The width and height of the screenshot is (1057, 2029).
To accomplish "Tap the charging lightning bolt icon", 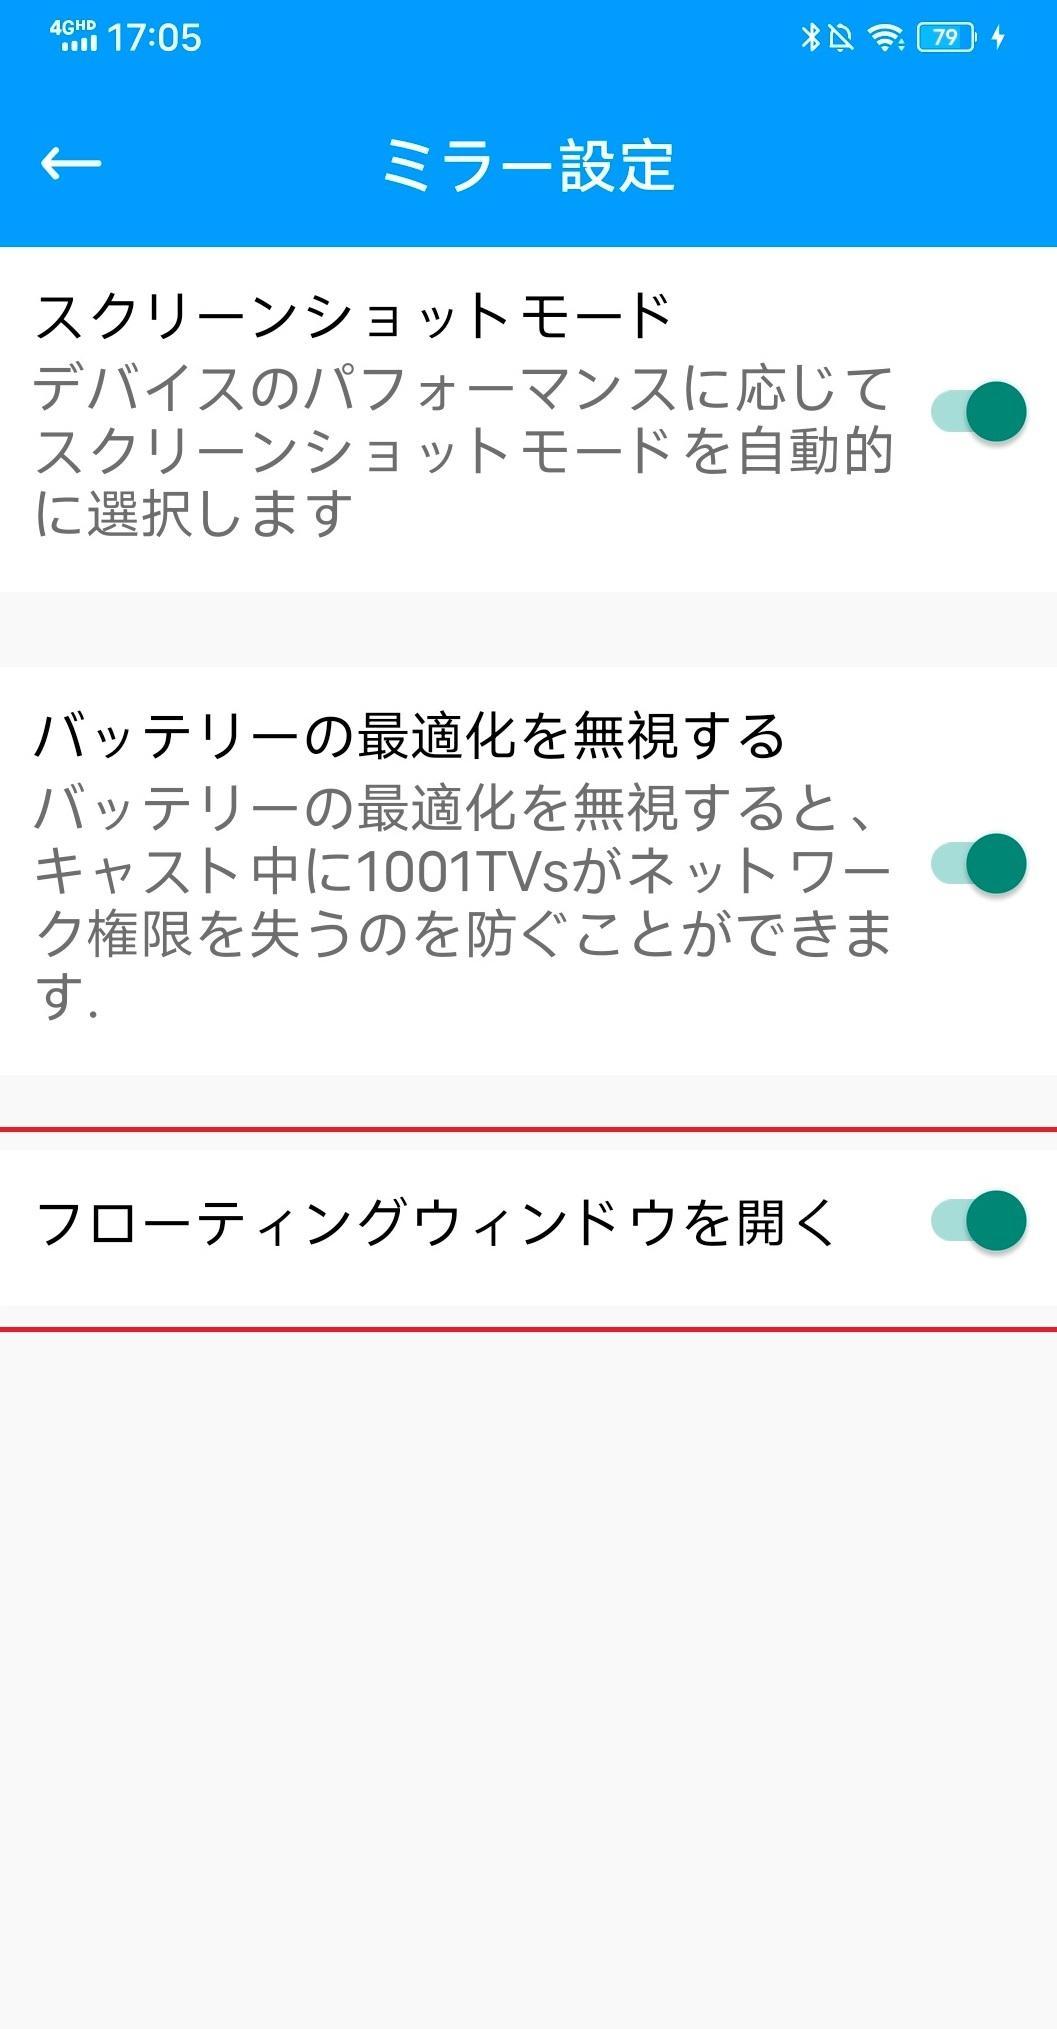I will (998, 38).
